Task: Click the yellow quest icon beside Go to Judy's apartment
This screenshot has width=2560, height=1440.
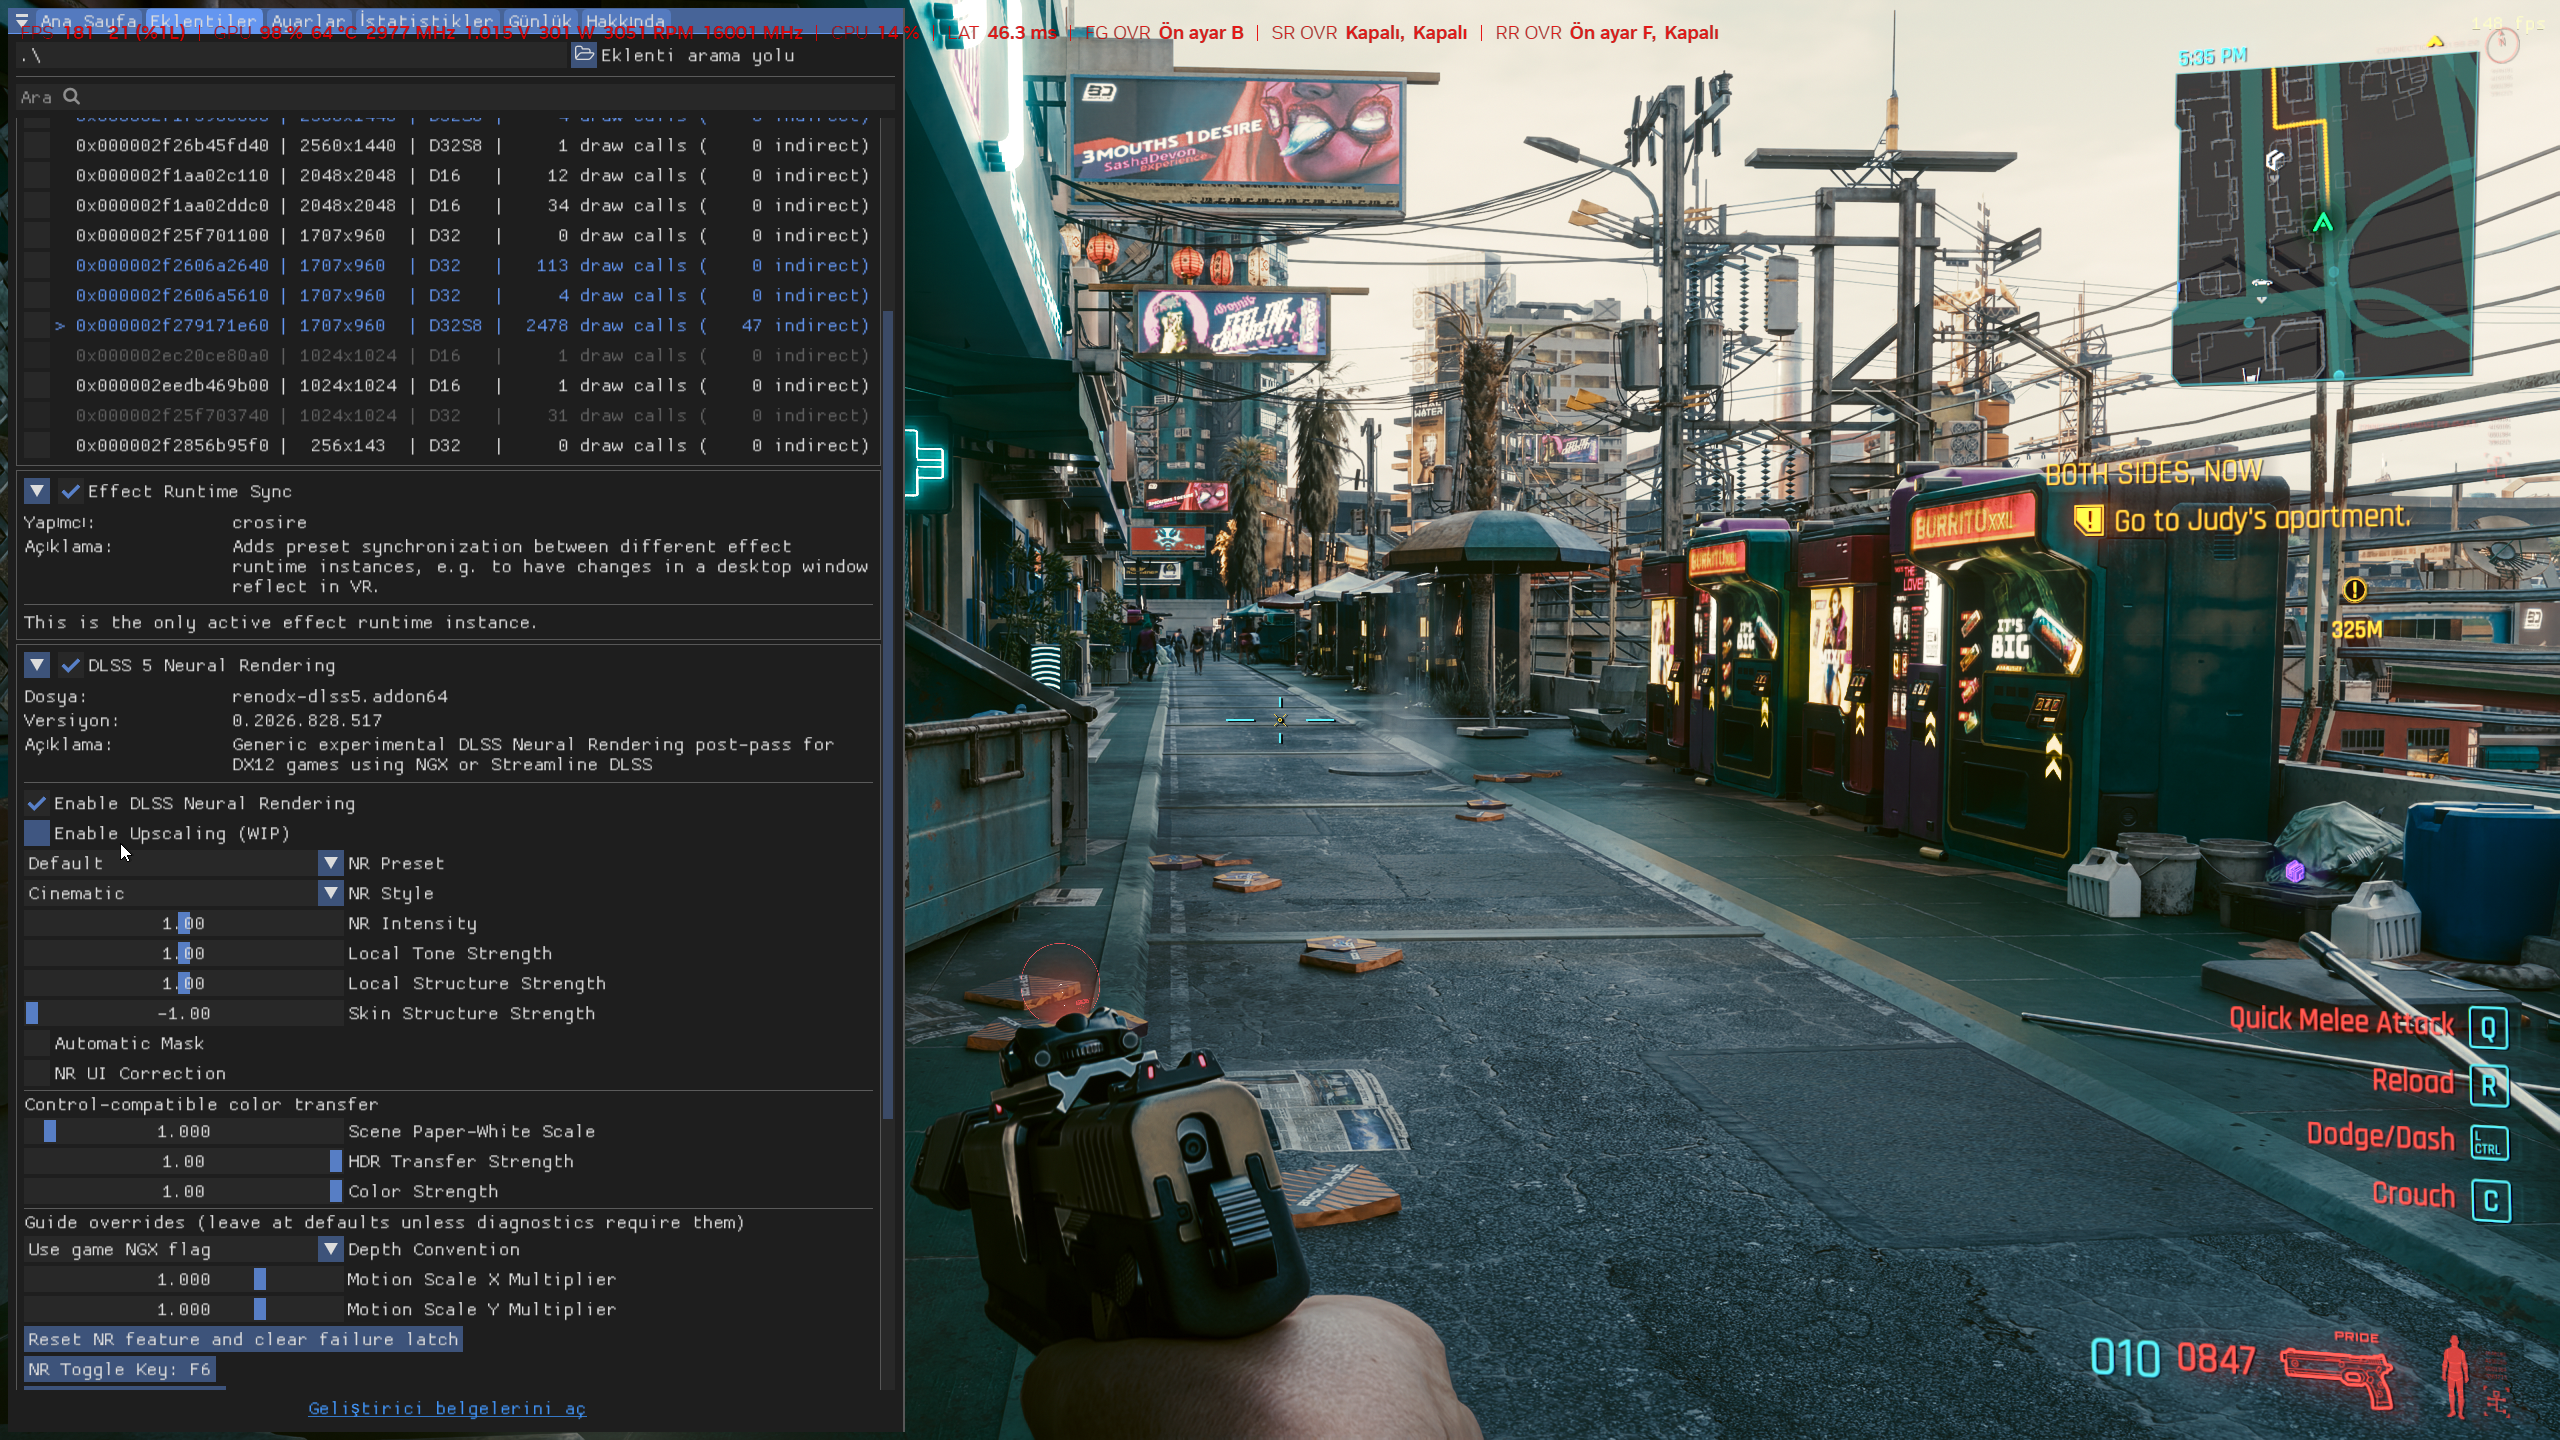Action: click(2088, 520)
